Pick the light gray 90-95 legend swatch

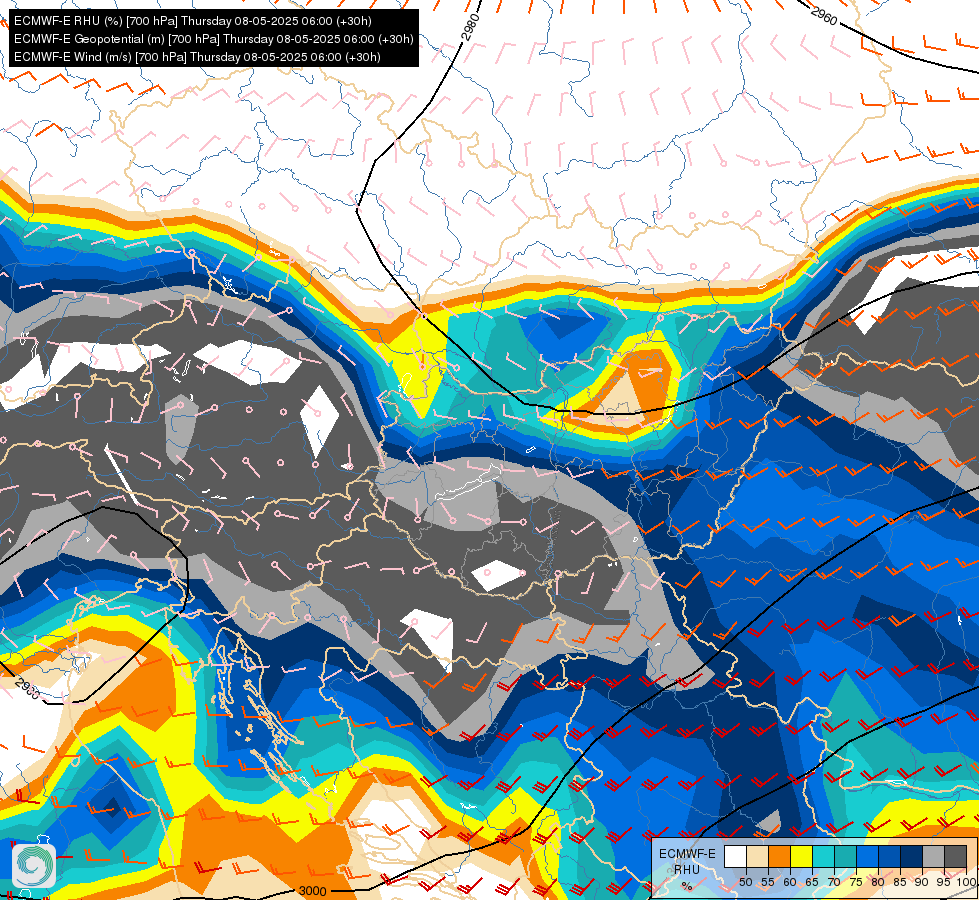pos(933,856)
